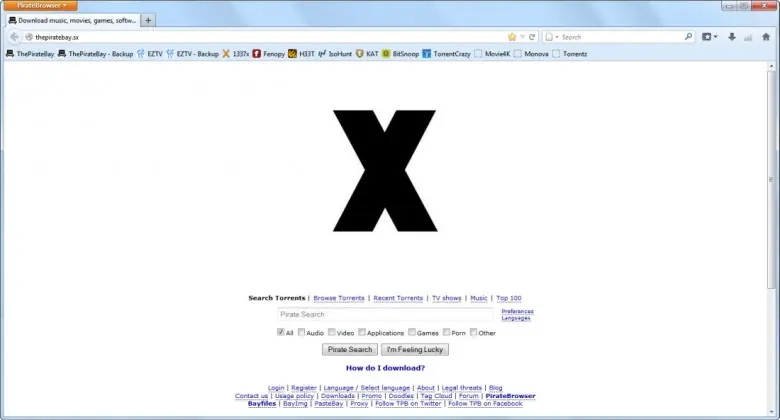
Task: Open the Music link
Action: (x=479, y=298)
